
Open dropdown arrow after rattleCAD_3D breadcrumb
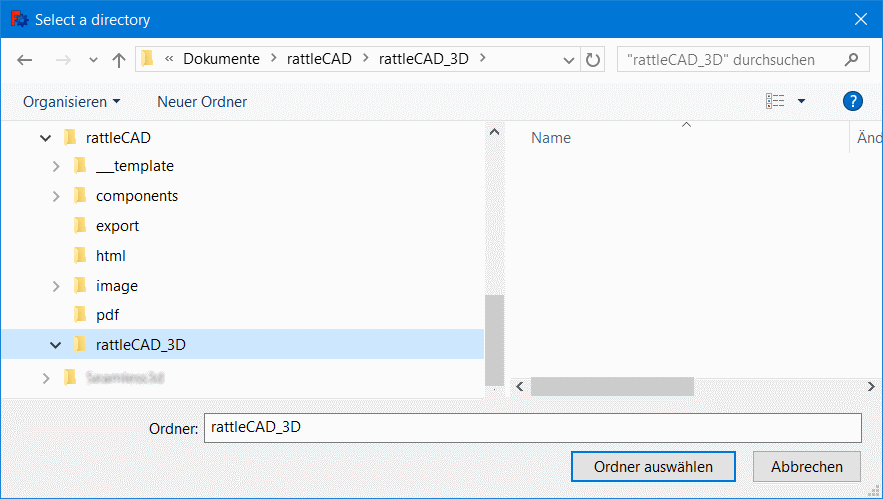pos(483,59)
